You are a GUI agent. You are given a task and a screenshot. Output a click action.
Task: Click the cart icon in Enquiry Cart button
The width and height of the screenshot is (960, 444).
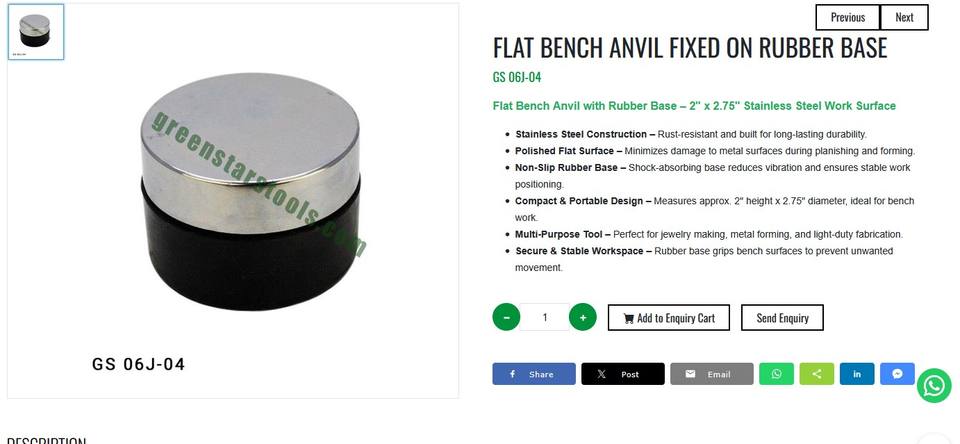(x=628, y=318)
